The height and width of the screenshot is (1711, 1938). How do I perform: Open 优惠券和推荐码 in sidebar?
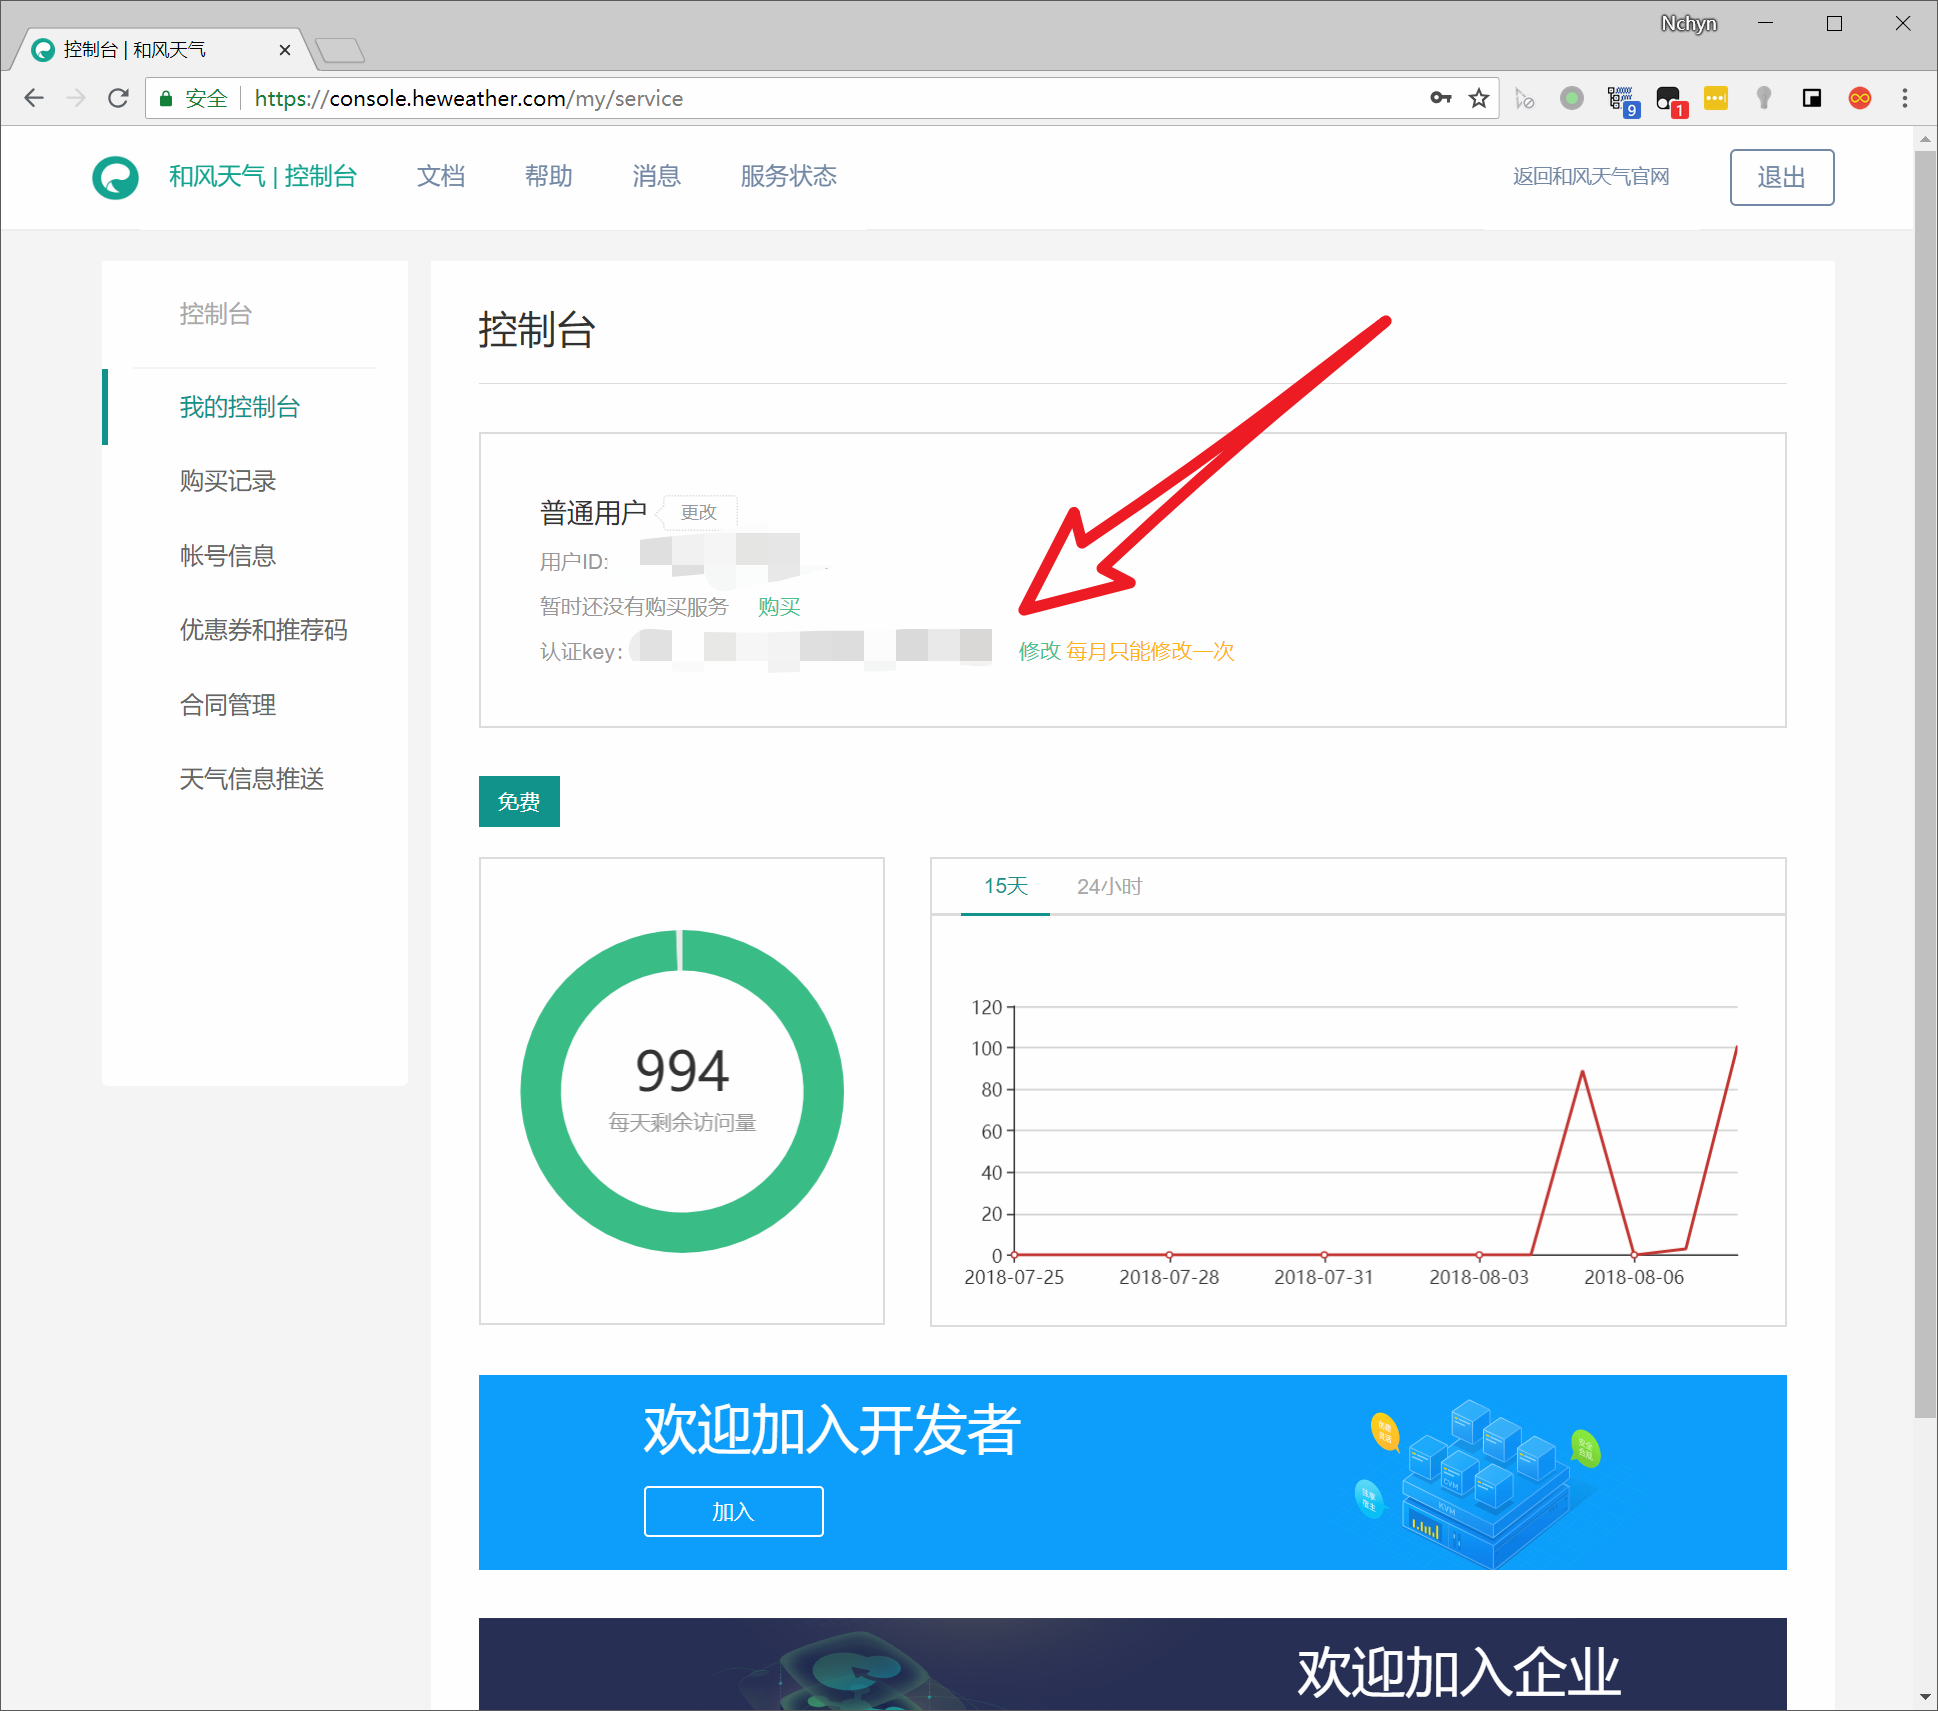pyautogui.click(x=264, y=630)
